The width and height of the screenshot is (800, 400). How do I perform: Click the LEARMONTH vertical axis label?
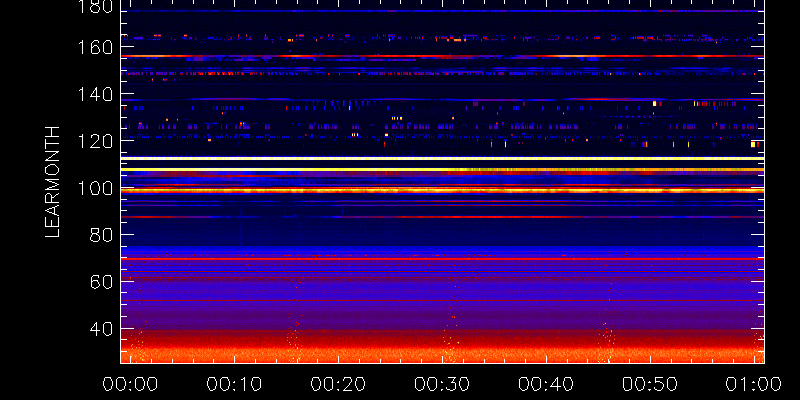point(53,182)
